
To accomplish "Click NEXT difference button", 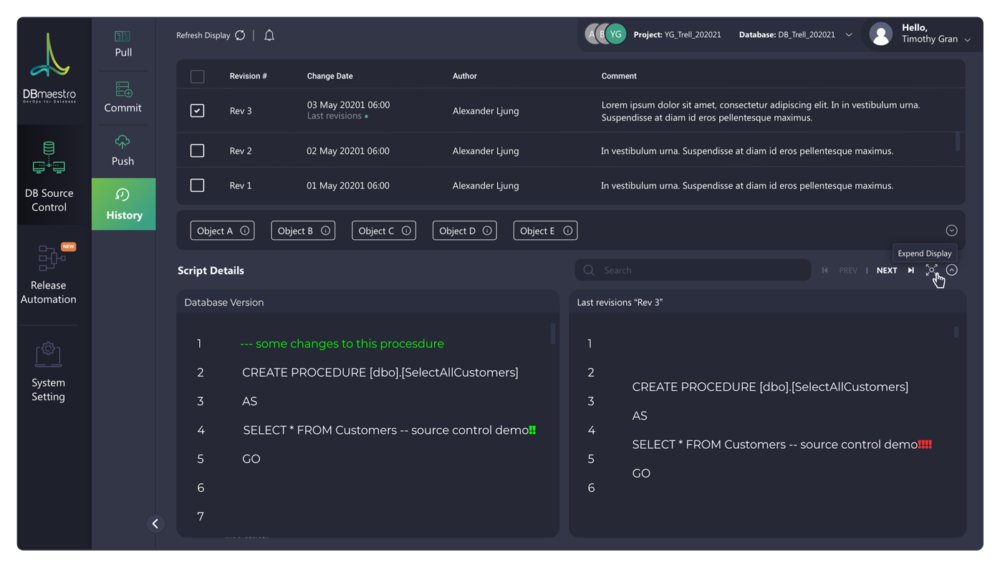I will click(x=886, y=270).
